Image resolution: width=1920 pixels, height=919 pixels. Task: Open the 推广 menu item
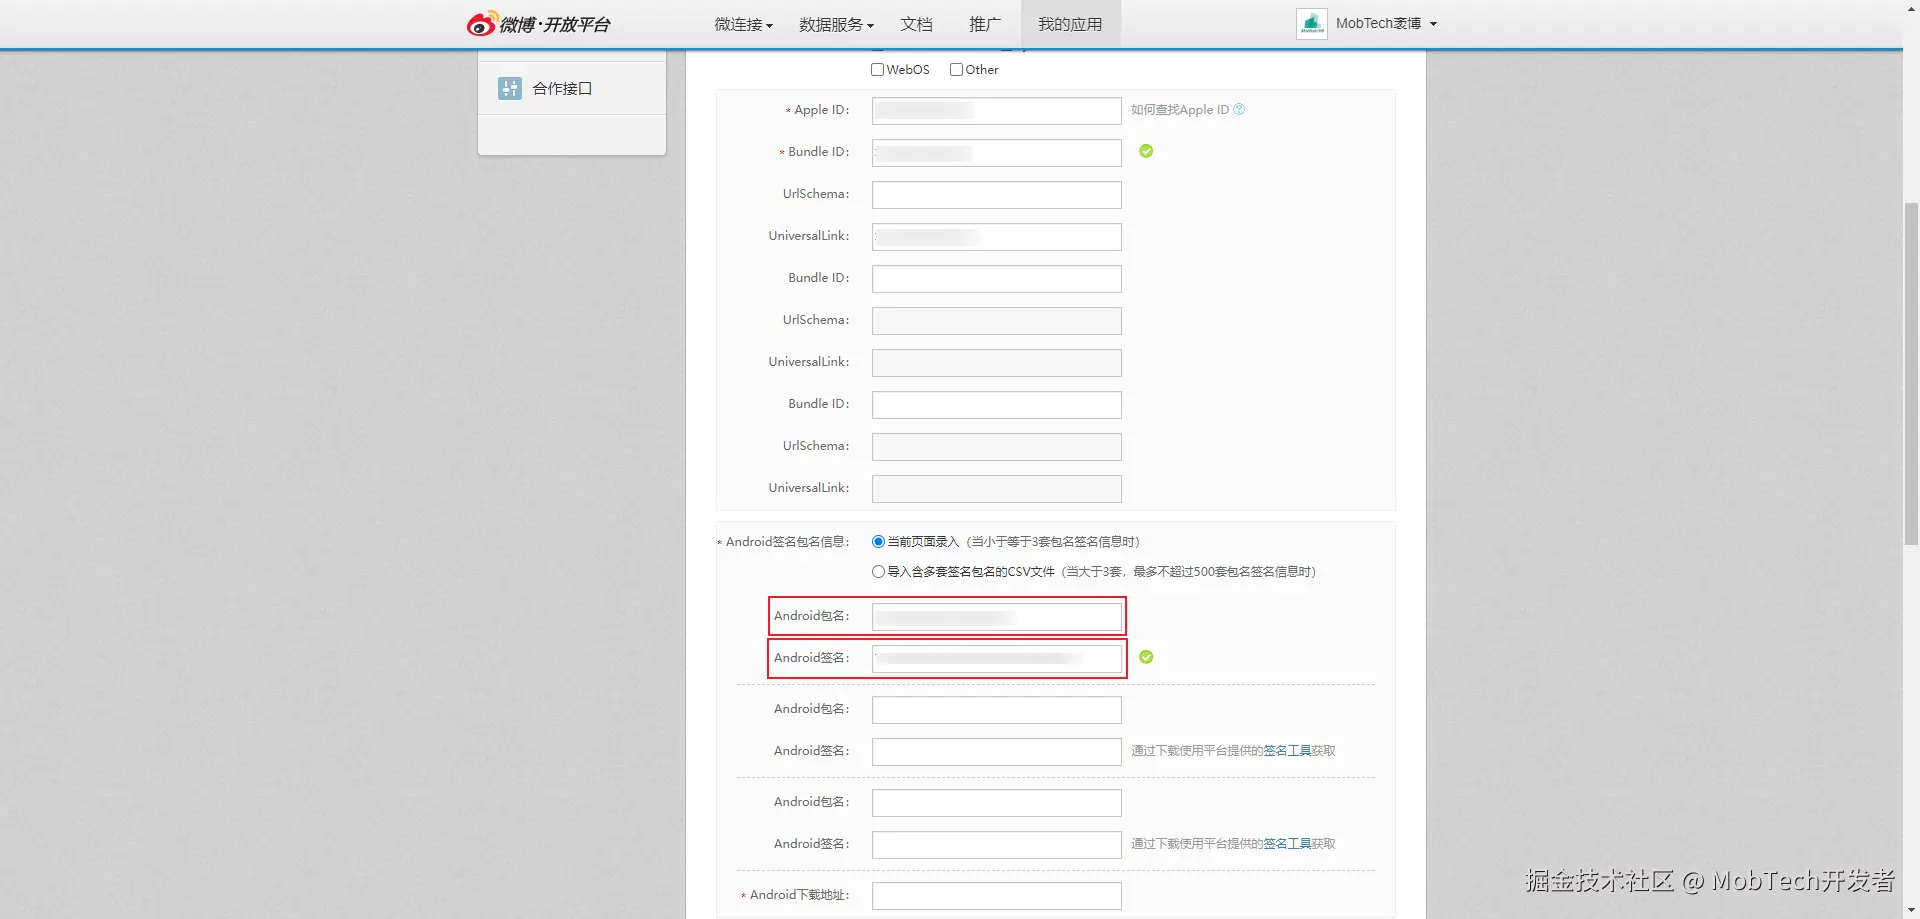pyautogui.click(x=985, y=24)
